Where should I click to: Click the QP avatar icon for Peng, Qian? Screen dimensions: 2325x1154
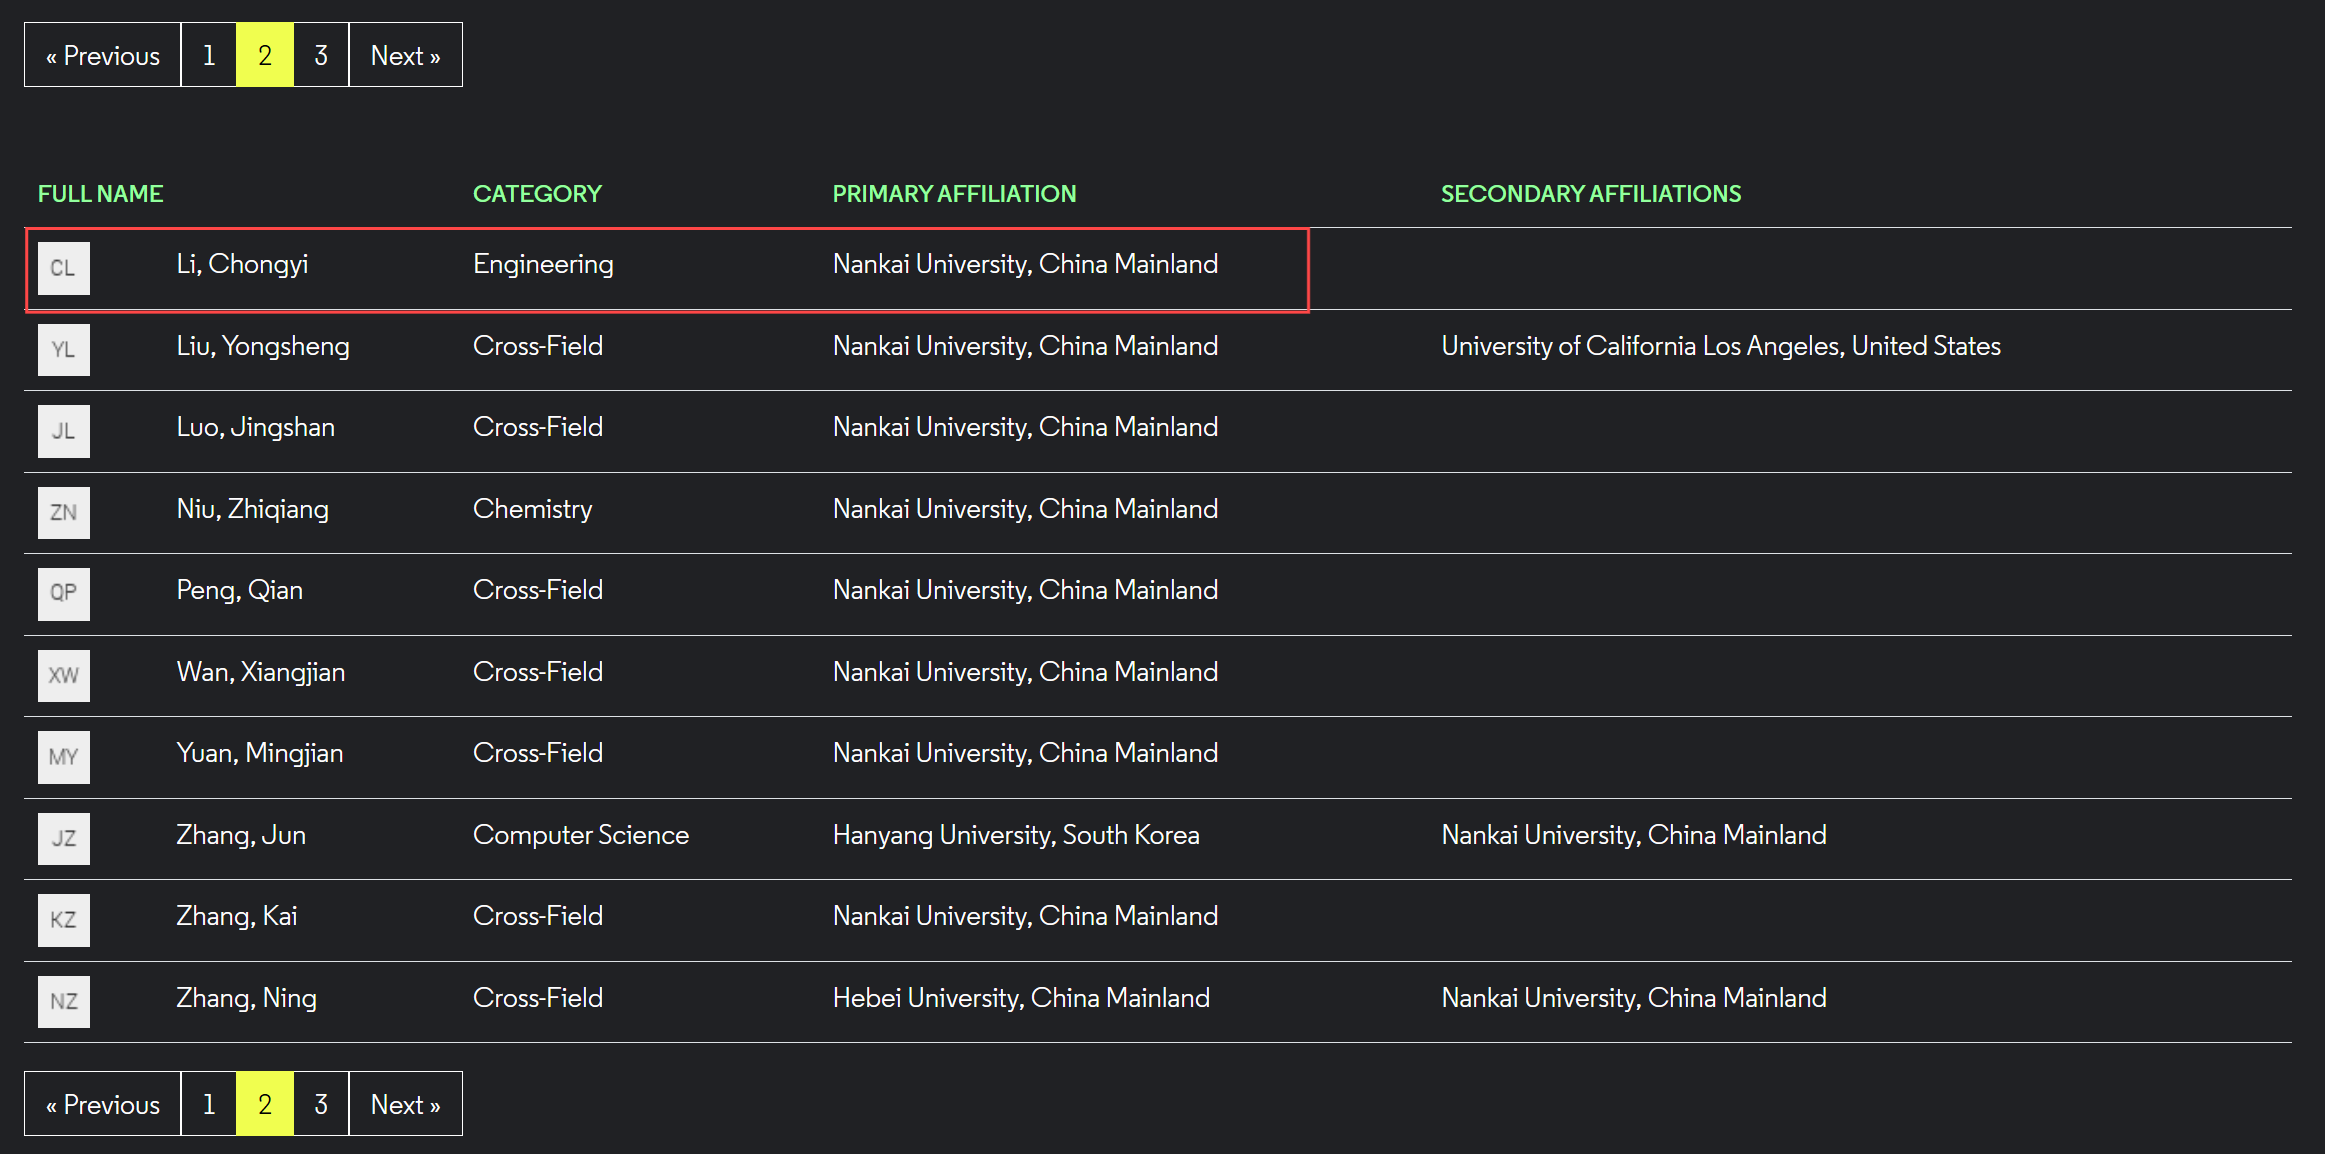(x=63, y=594)
